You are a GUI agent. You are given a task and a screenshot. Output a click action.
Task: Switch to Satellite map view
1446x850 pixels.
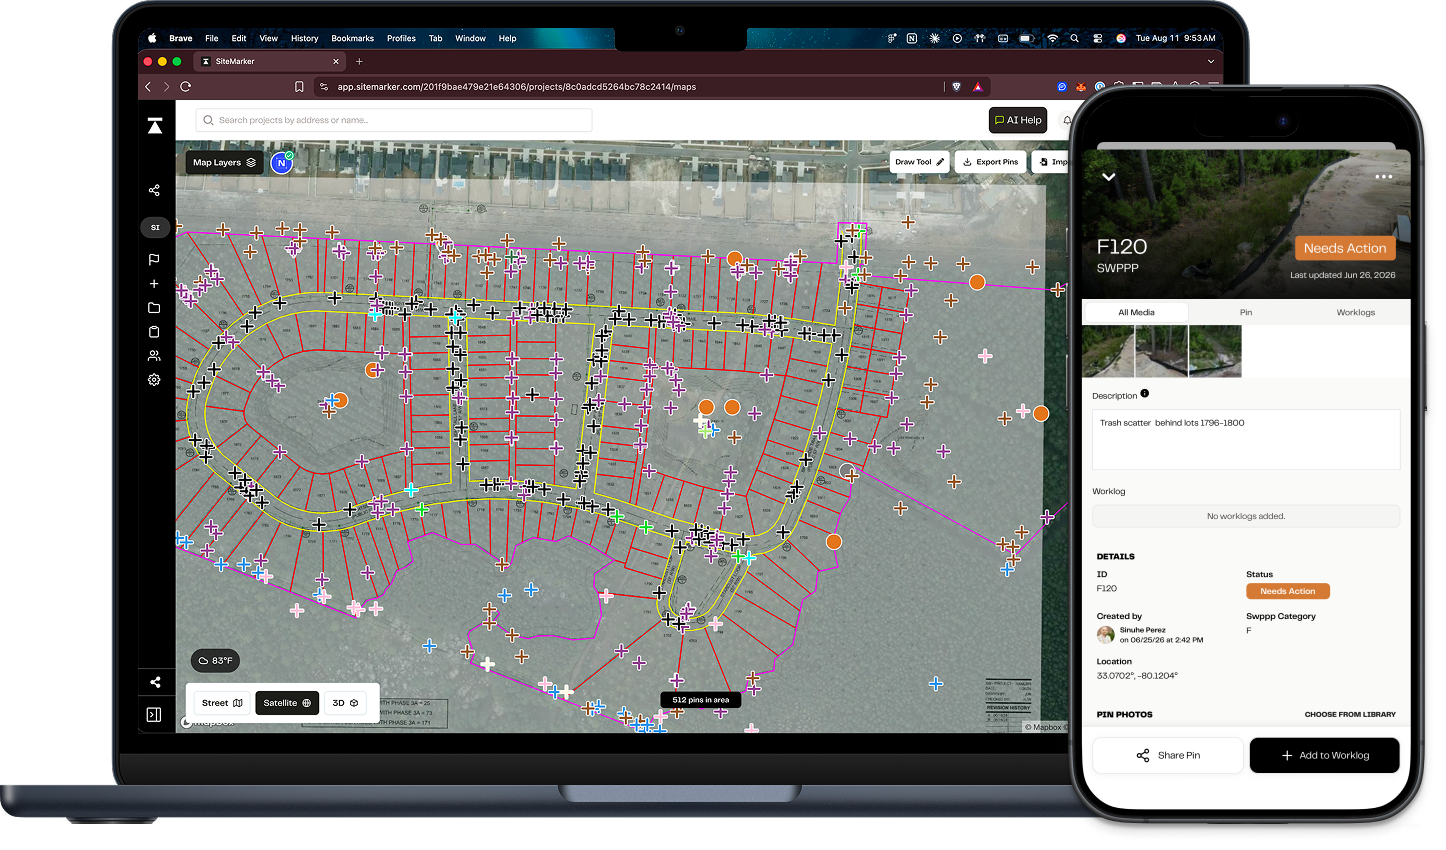pos(287,703)
